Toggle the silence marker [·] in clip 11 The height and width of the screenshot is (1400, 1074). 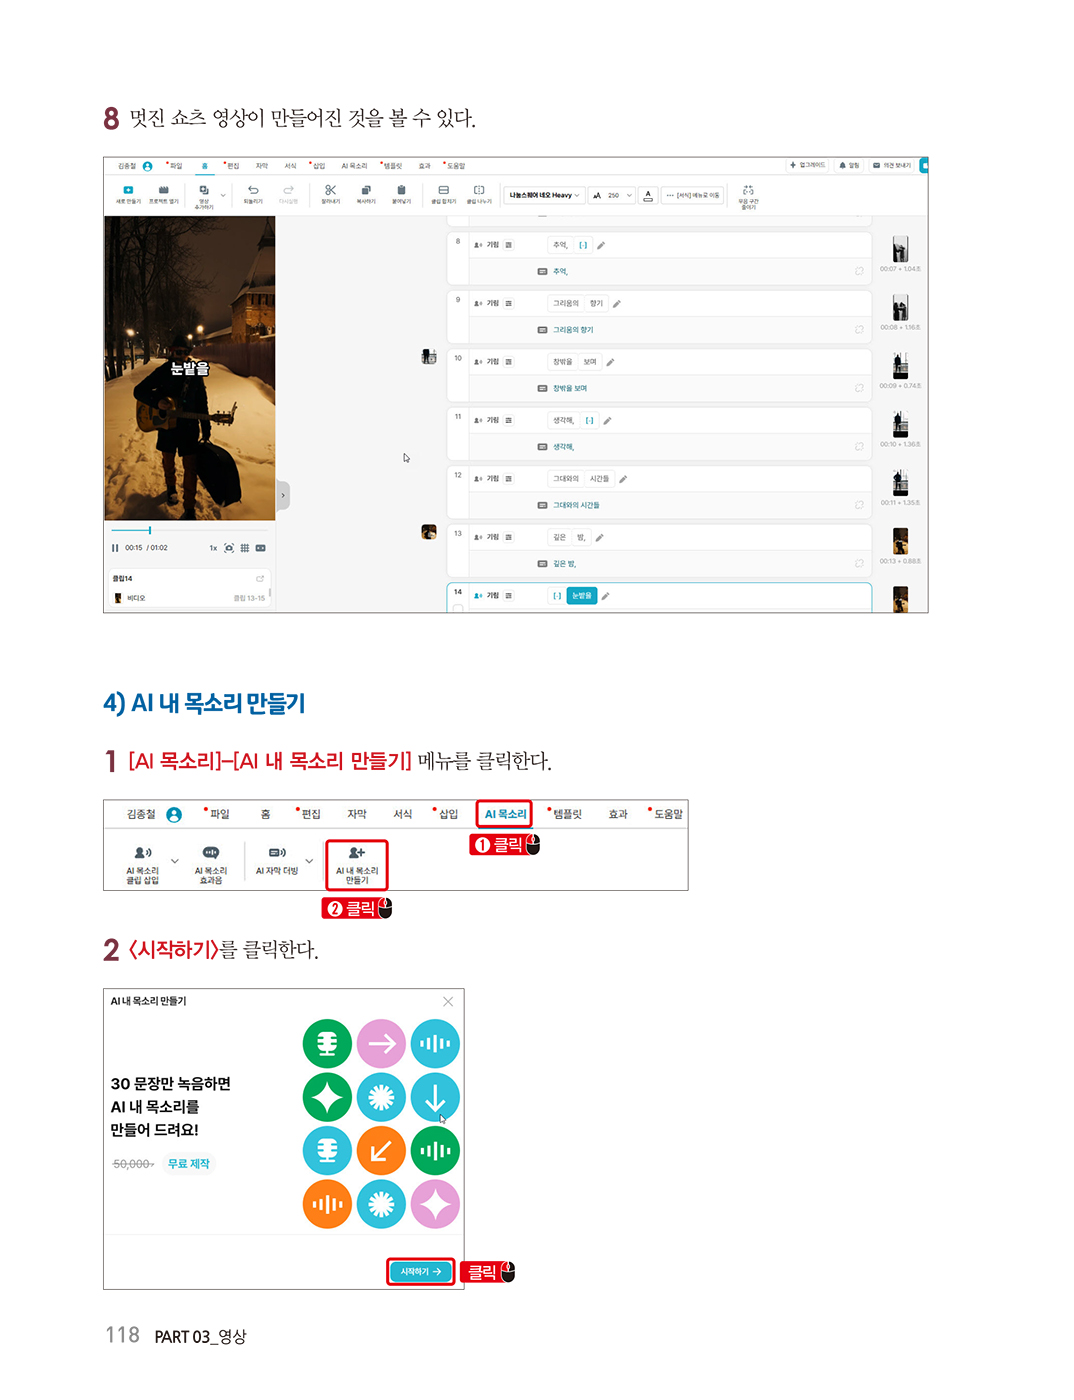tap(589, 420)
